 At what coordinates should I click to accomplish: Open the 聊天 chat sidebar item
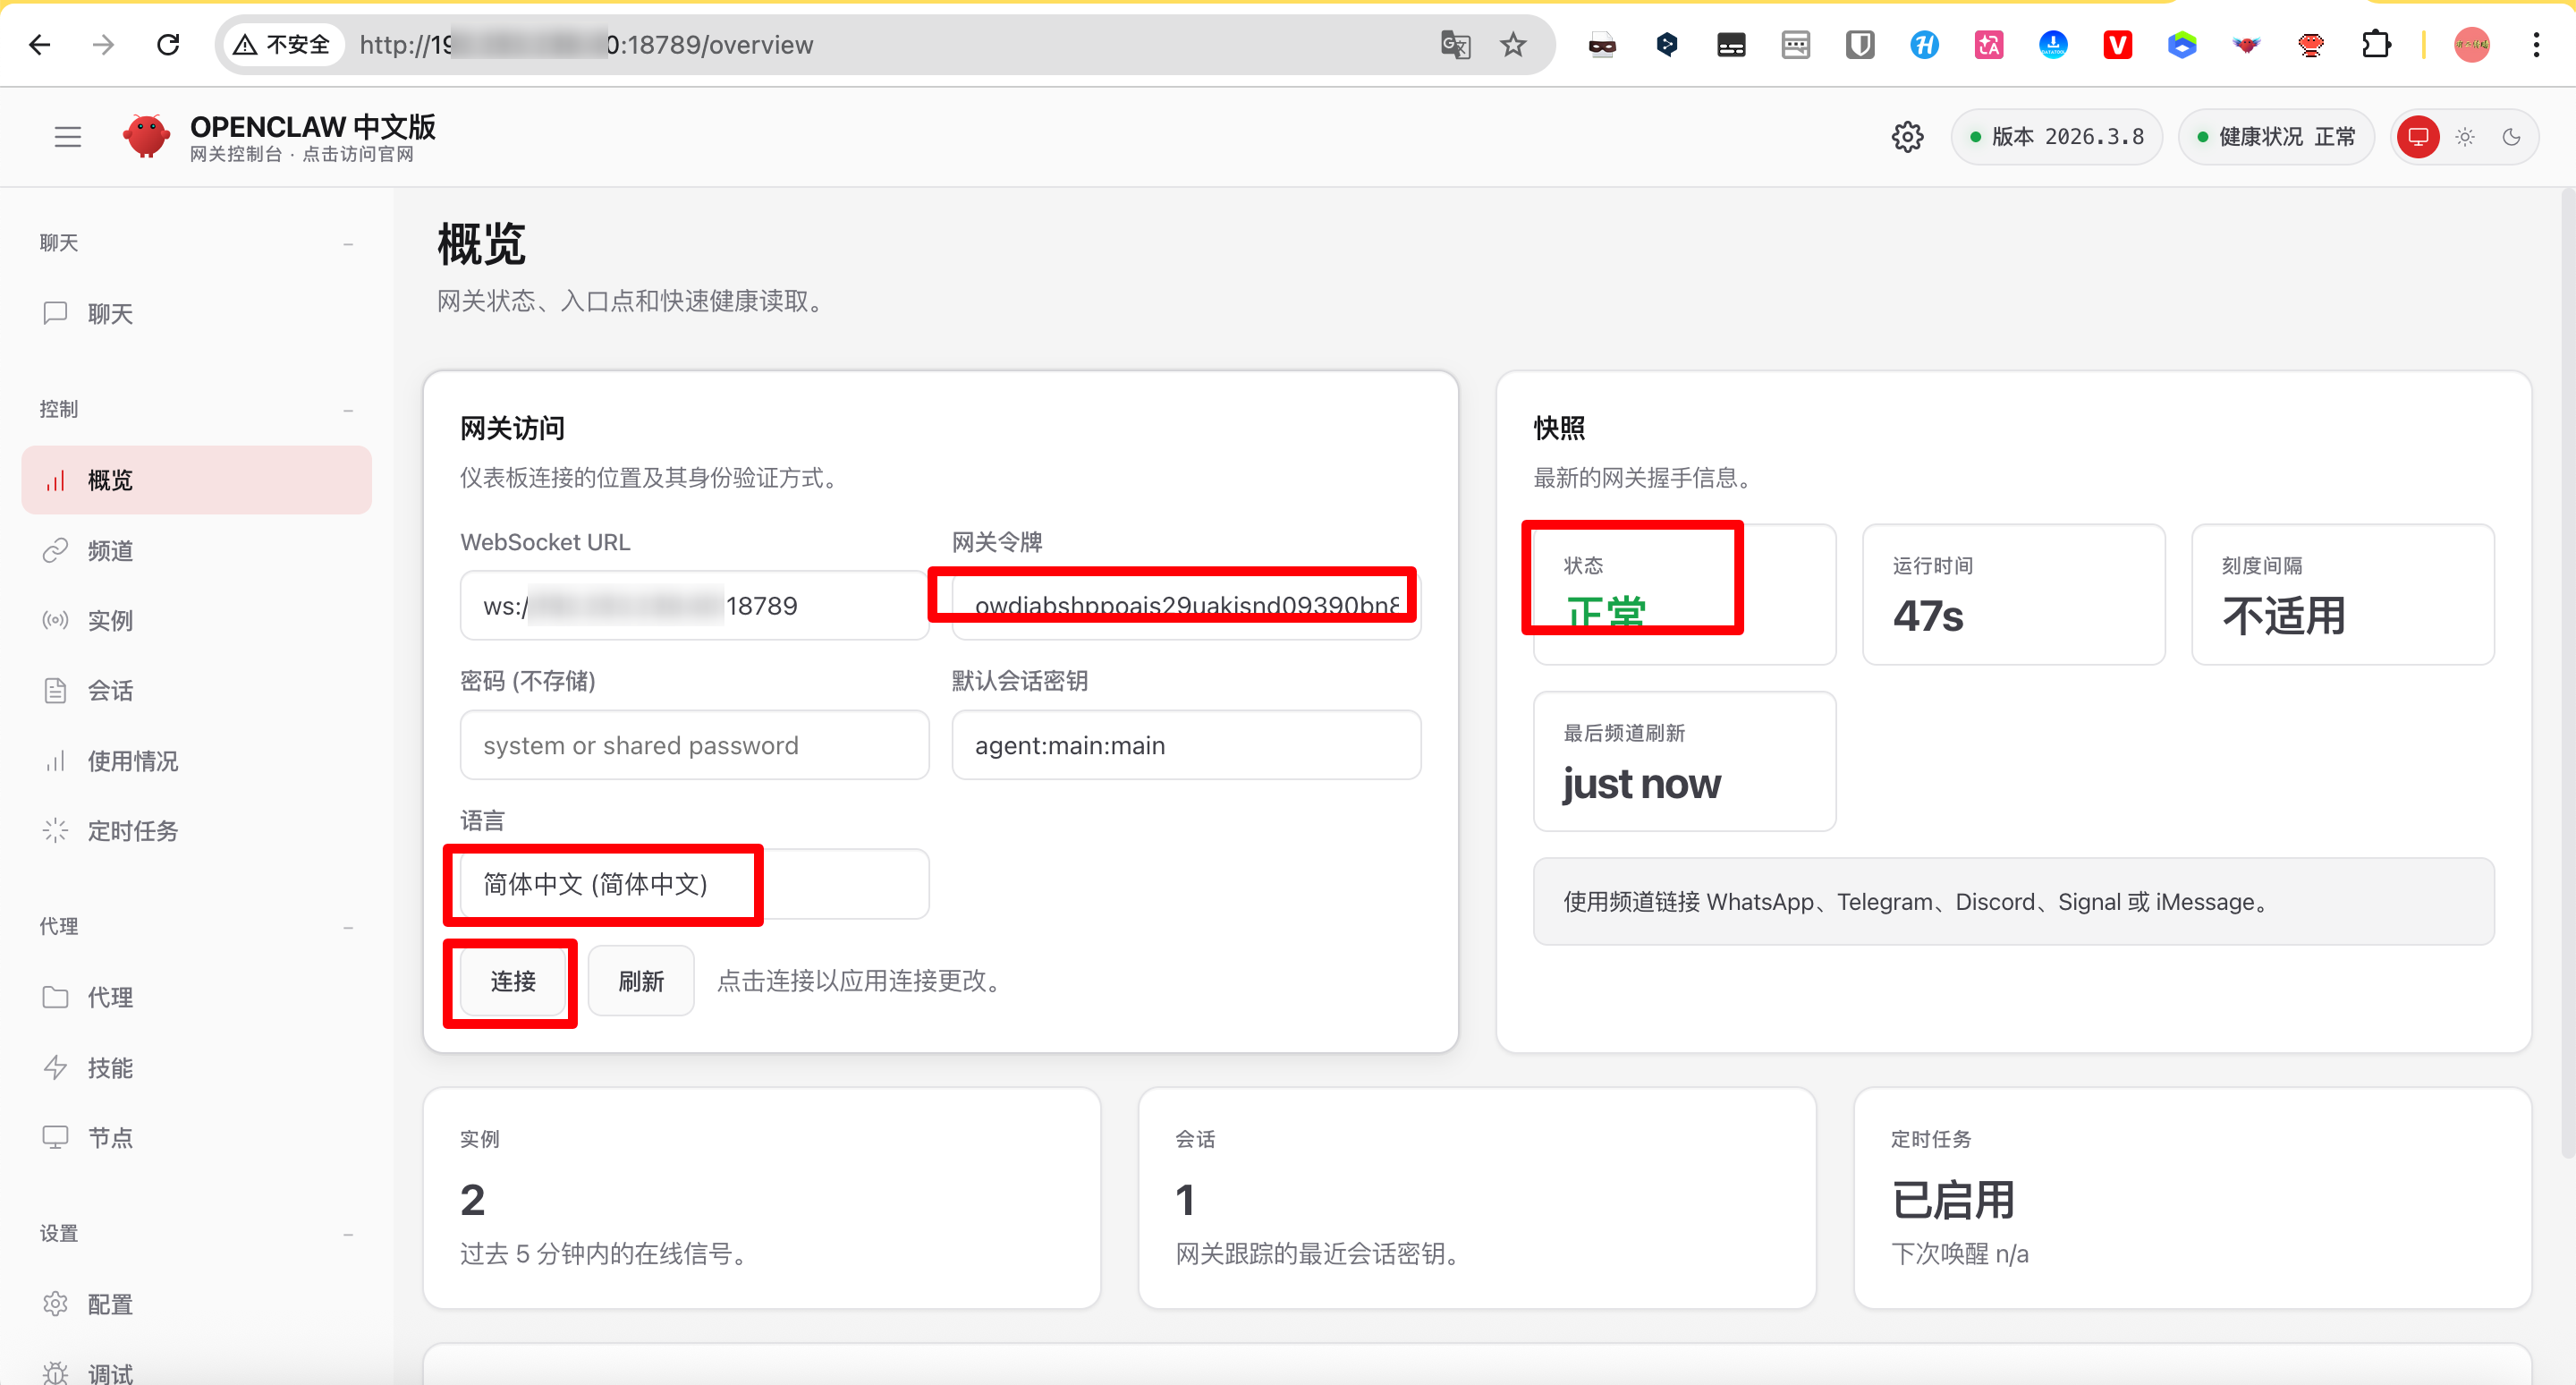(110, 314)
